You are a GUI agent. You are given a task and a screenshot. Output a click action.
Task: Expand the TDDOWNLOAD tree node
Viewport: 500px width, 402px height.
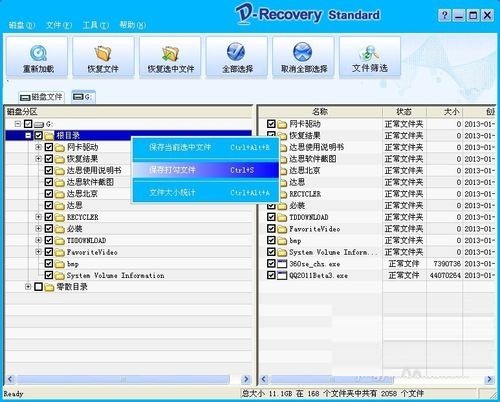coord(38,240)
